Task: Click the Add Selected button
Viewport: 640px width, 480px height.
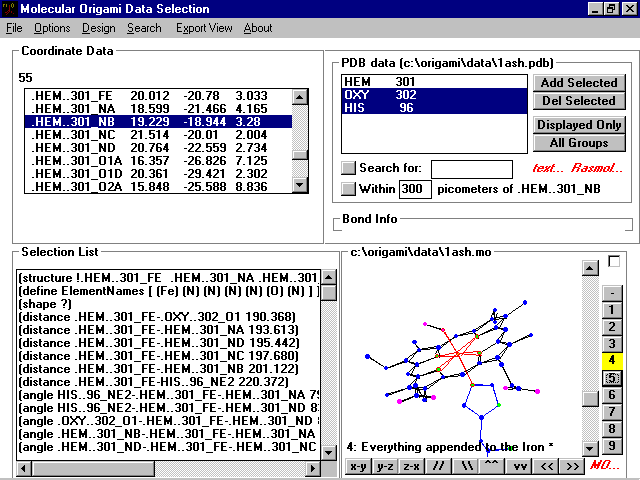Action: click(578, 83)
